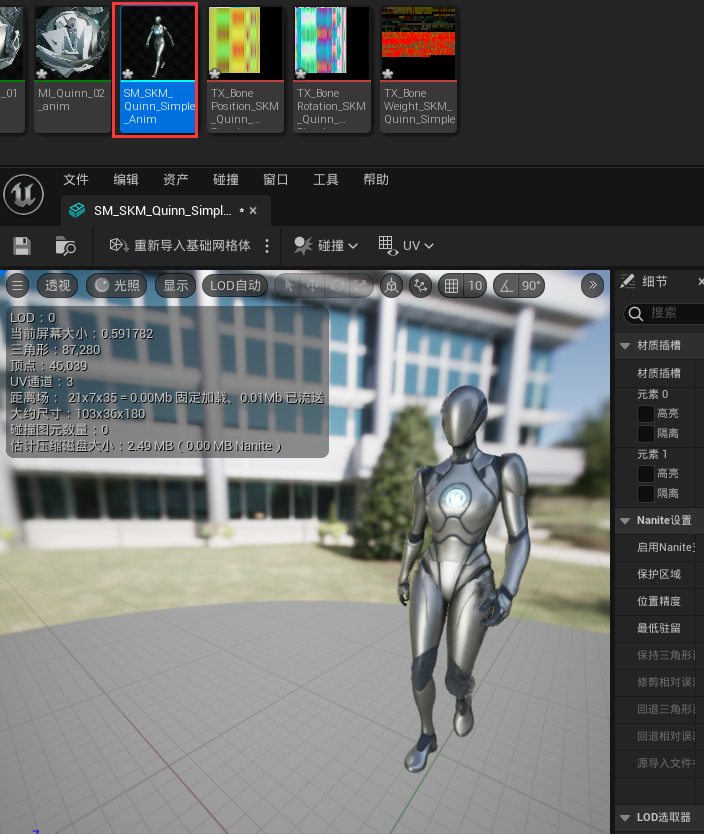Open the Window menu
The width and height of the screenshot is (704, 834).
pyautogui.click(x=275, y=180)
